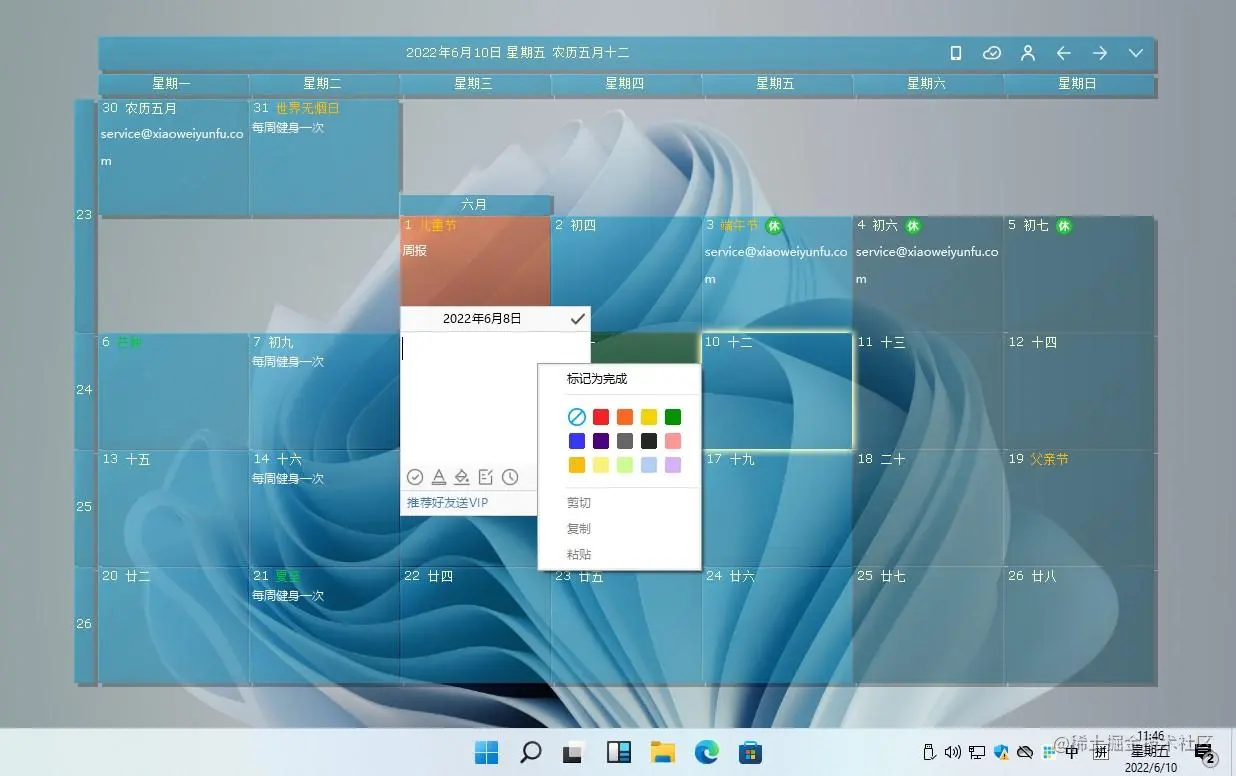Click 每周健身一次 on day 31
This screenshot has height=776, width=1236.
[288, 128]
